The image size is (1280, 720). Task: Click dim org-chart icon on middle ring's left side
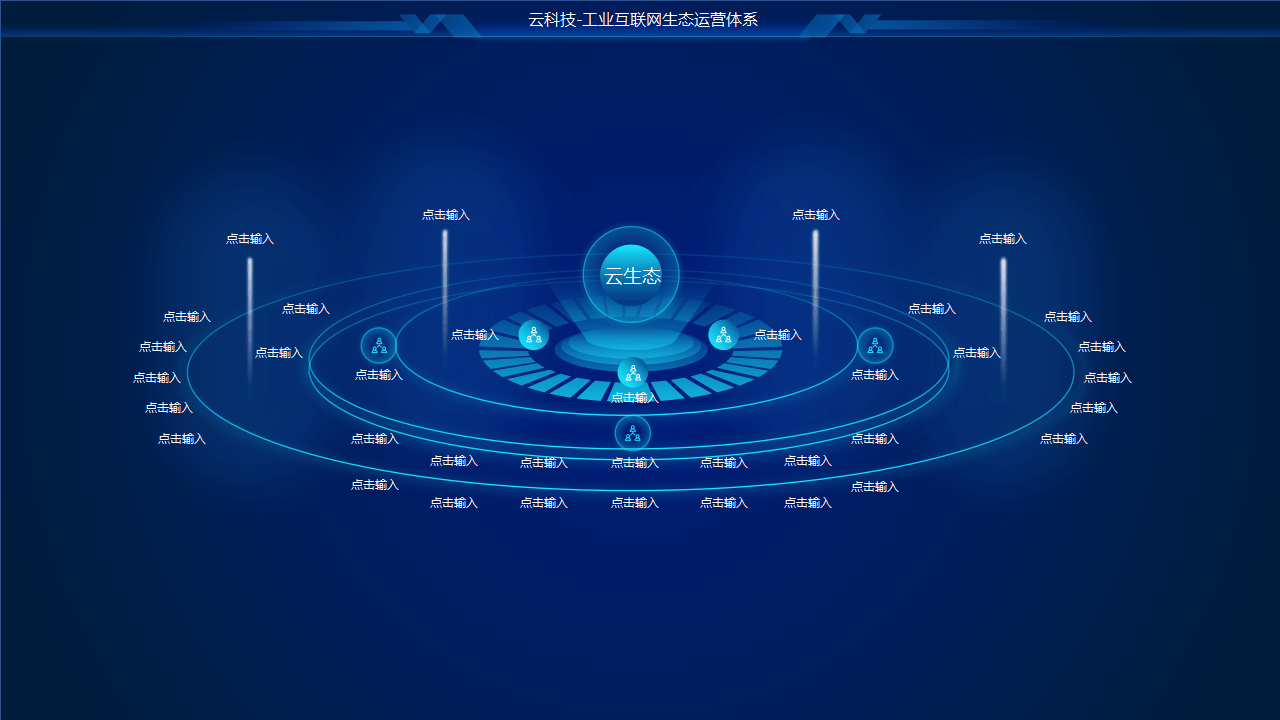click(379, 346)
